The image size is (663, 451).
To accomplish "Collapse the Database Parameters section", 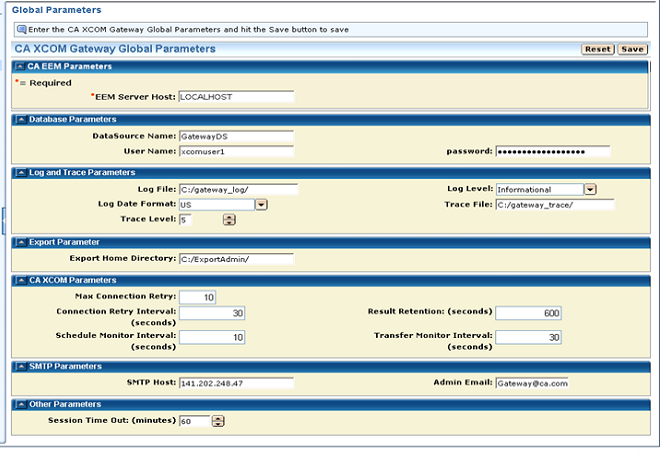I will pyautogui.click(x=21, y=120).
